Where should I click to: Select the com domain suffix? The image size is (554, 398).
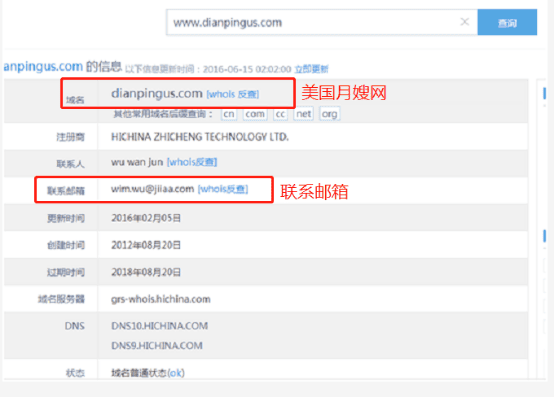[255, 114]
